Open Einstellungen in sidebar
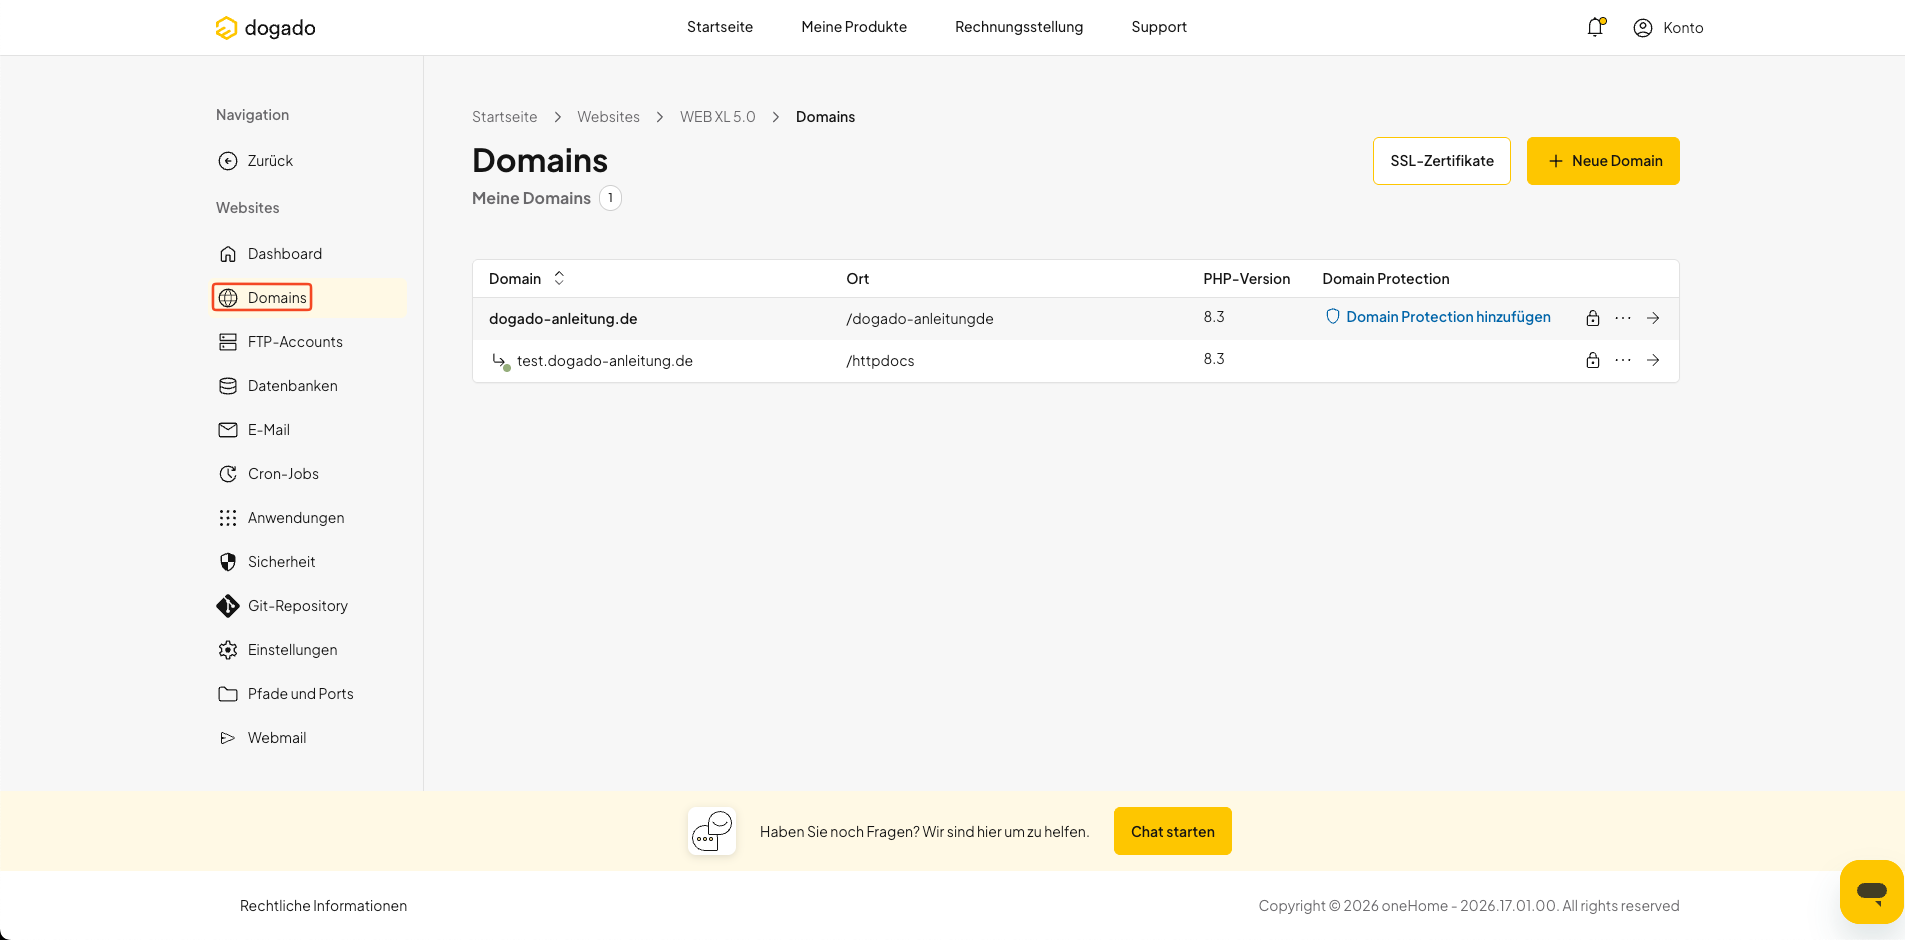 (x=278, y=650)
